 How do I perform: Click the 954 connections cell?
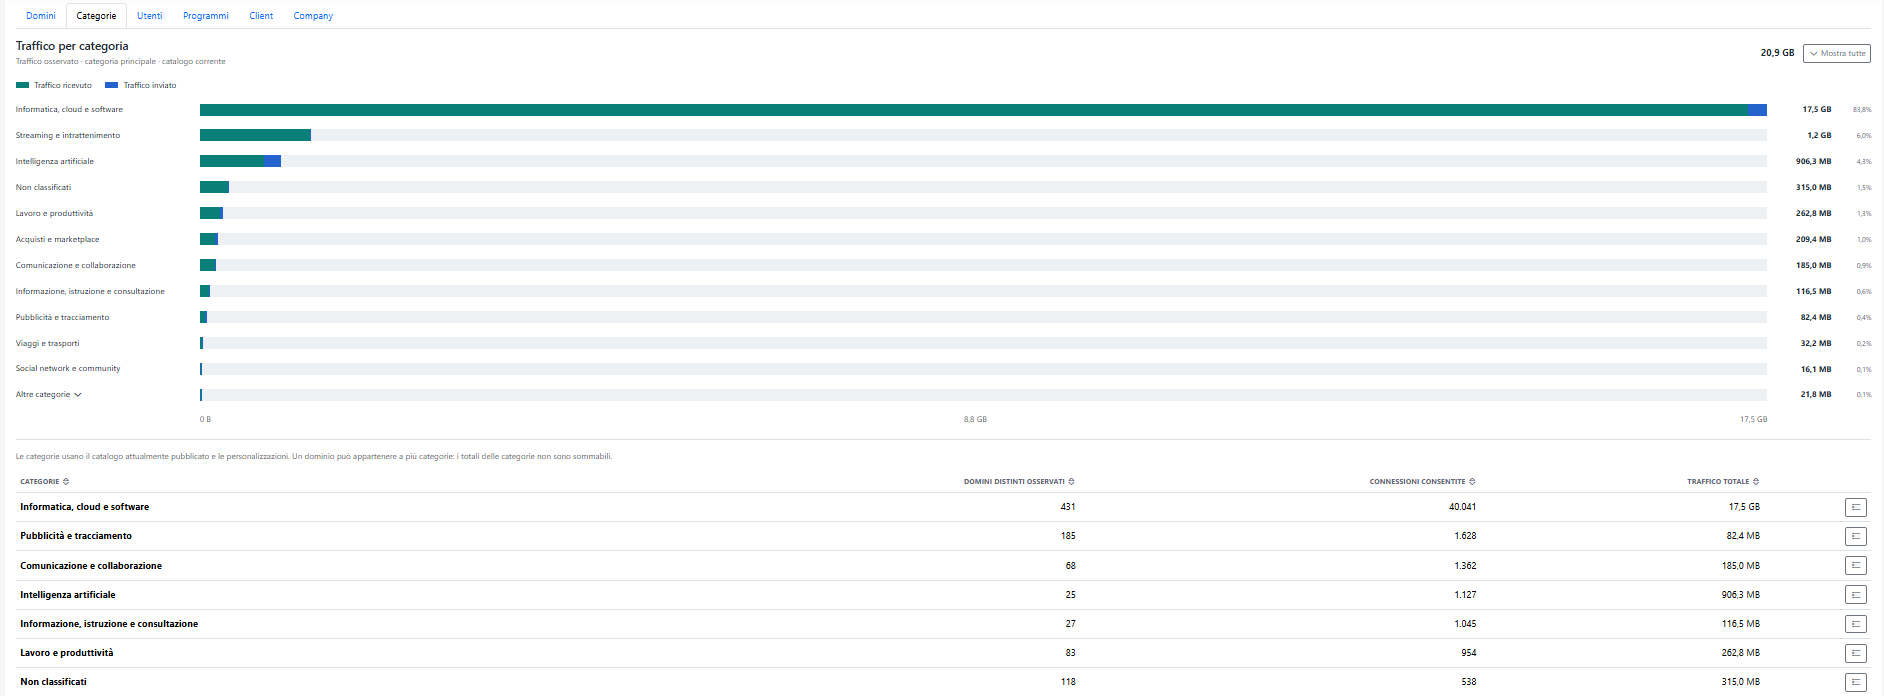(x=1468, y=653)
